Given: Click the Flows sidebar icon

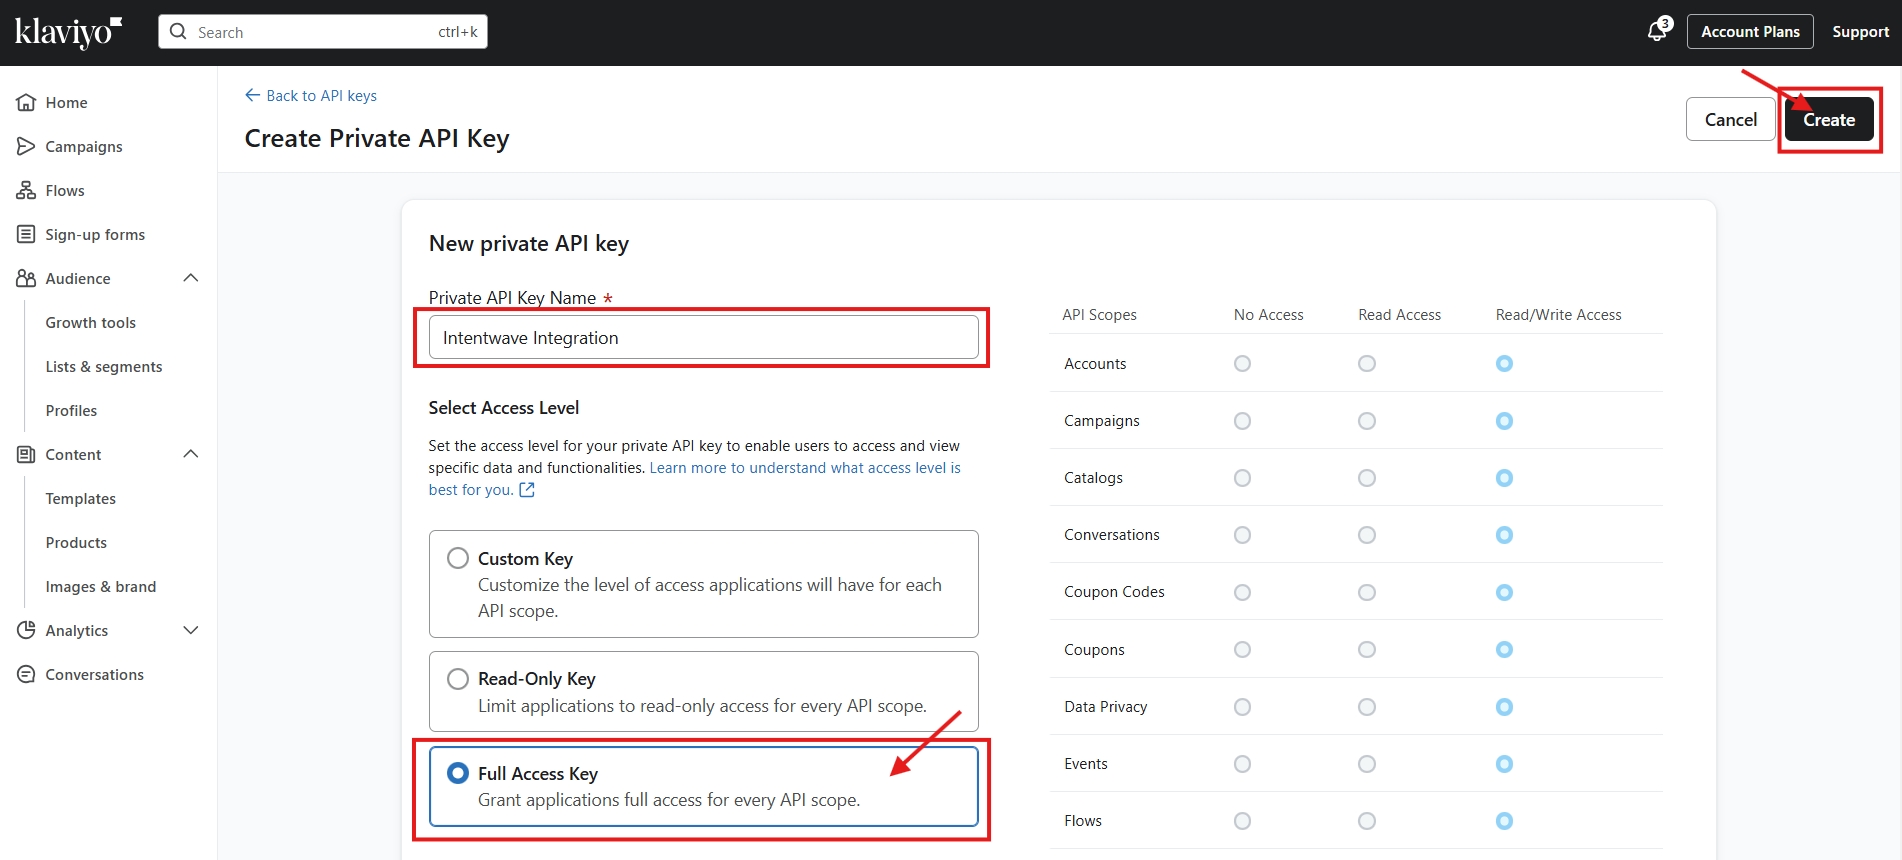Looking at the screenshot, I should 26,190.
